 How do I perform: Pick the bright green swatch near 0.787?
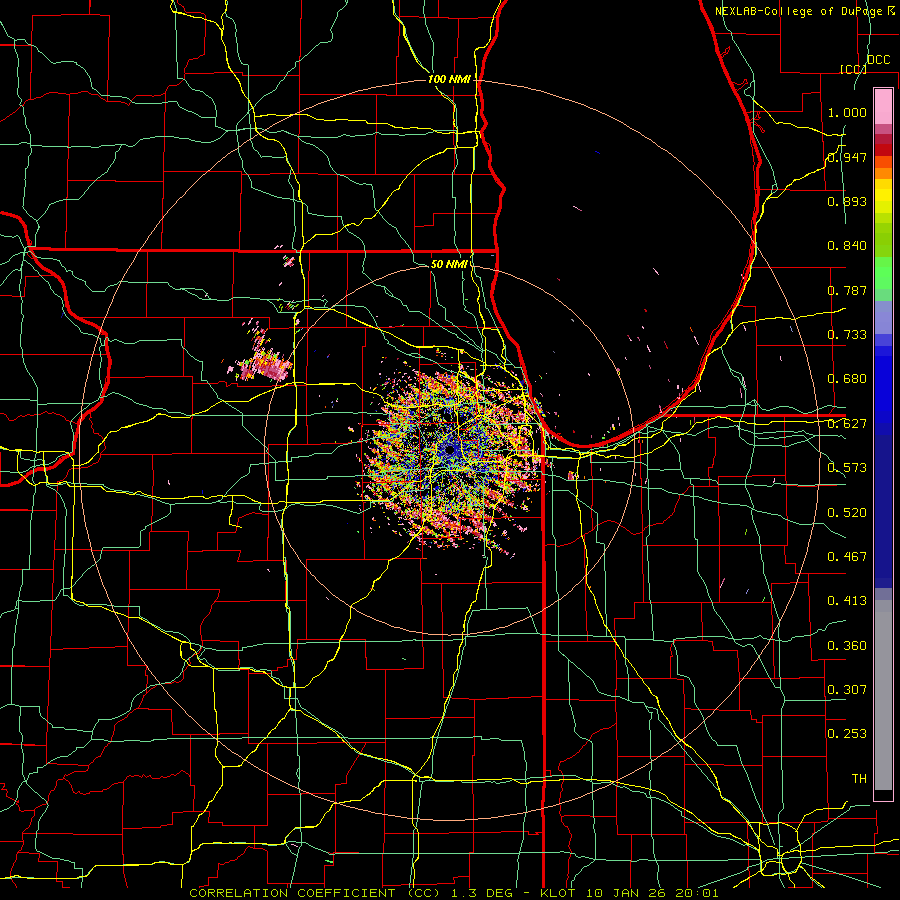pos(883,273)
